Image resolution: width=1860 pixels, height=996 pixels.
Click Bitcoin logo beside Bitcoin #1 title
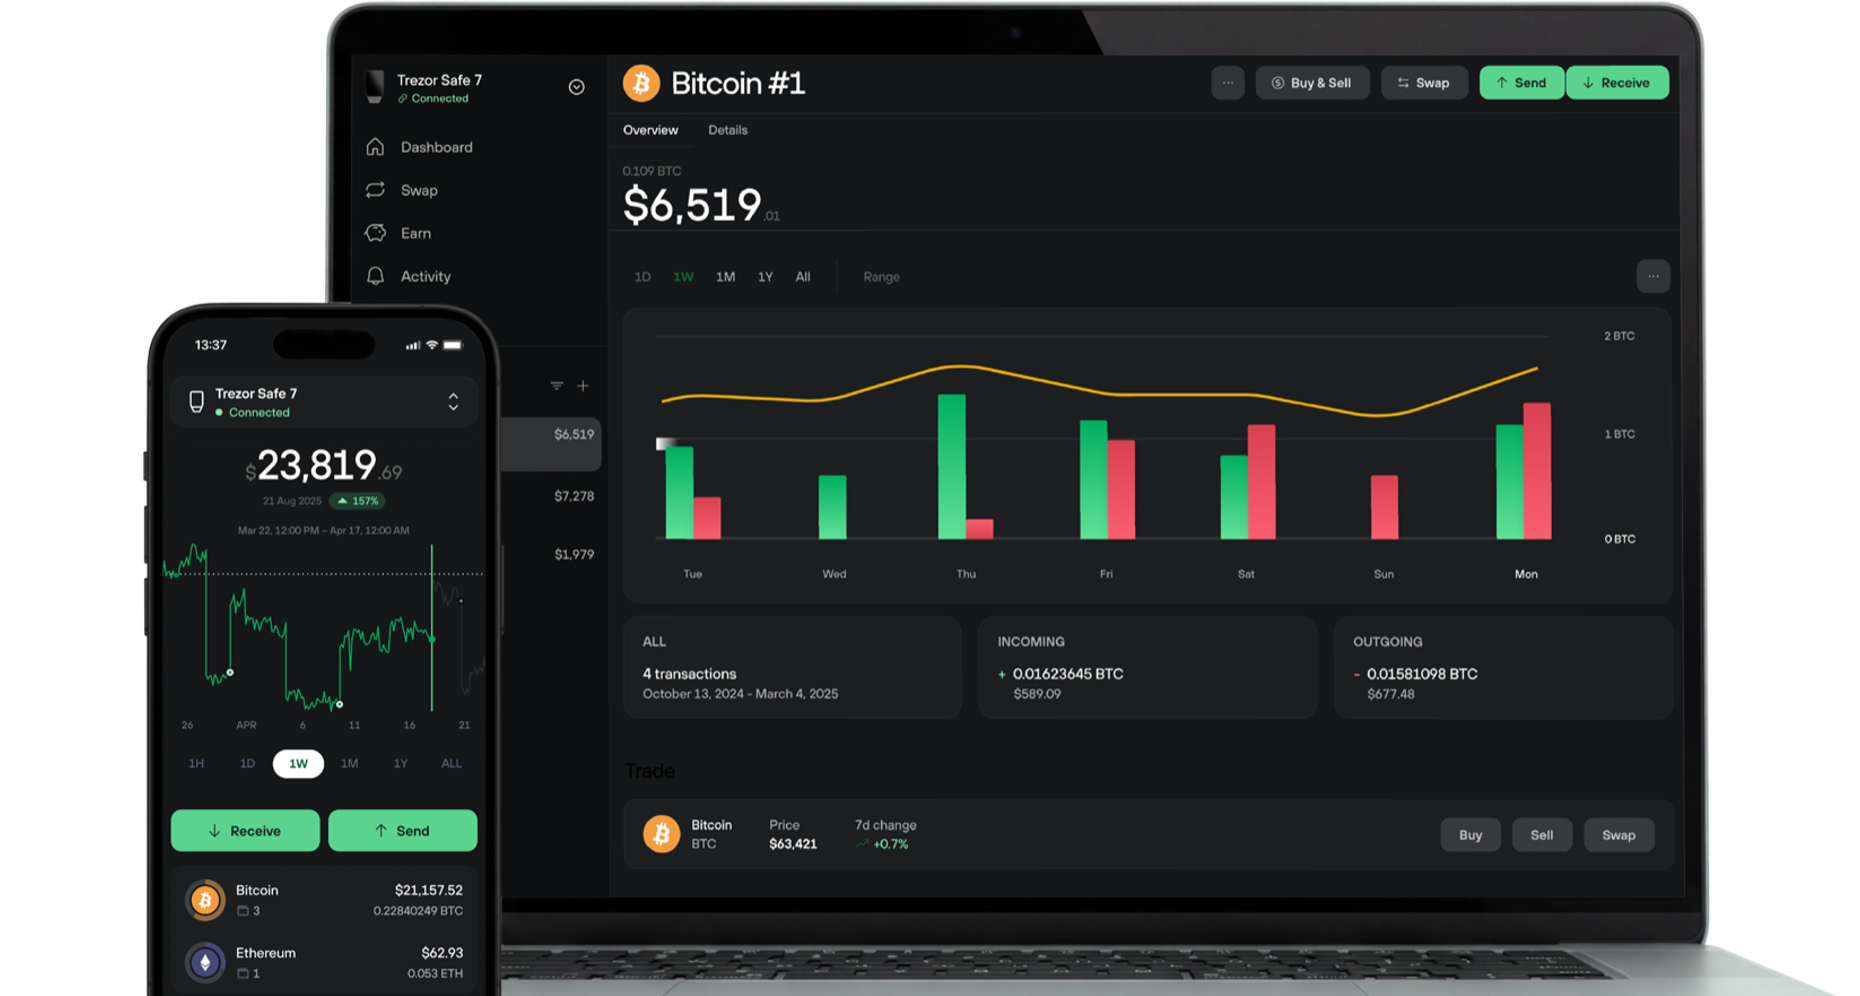point(642,83)
